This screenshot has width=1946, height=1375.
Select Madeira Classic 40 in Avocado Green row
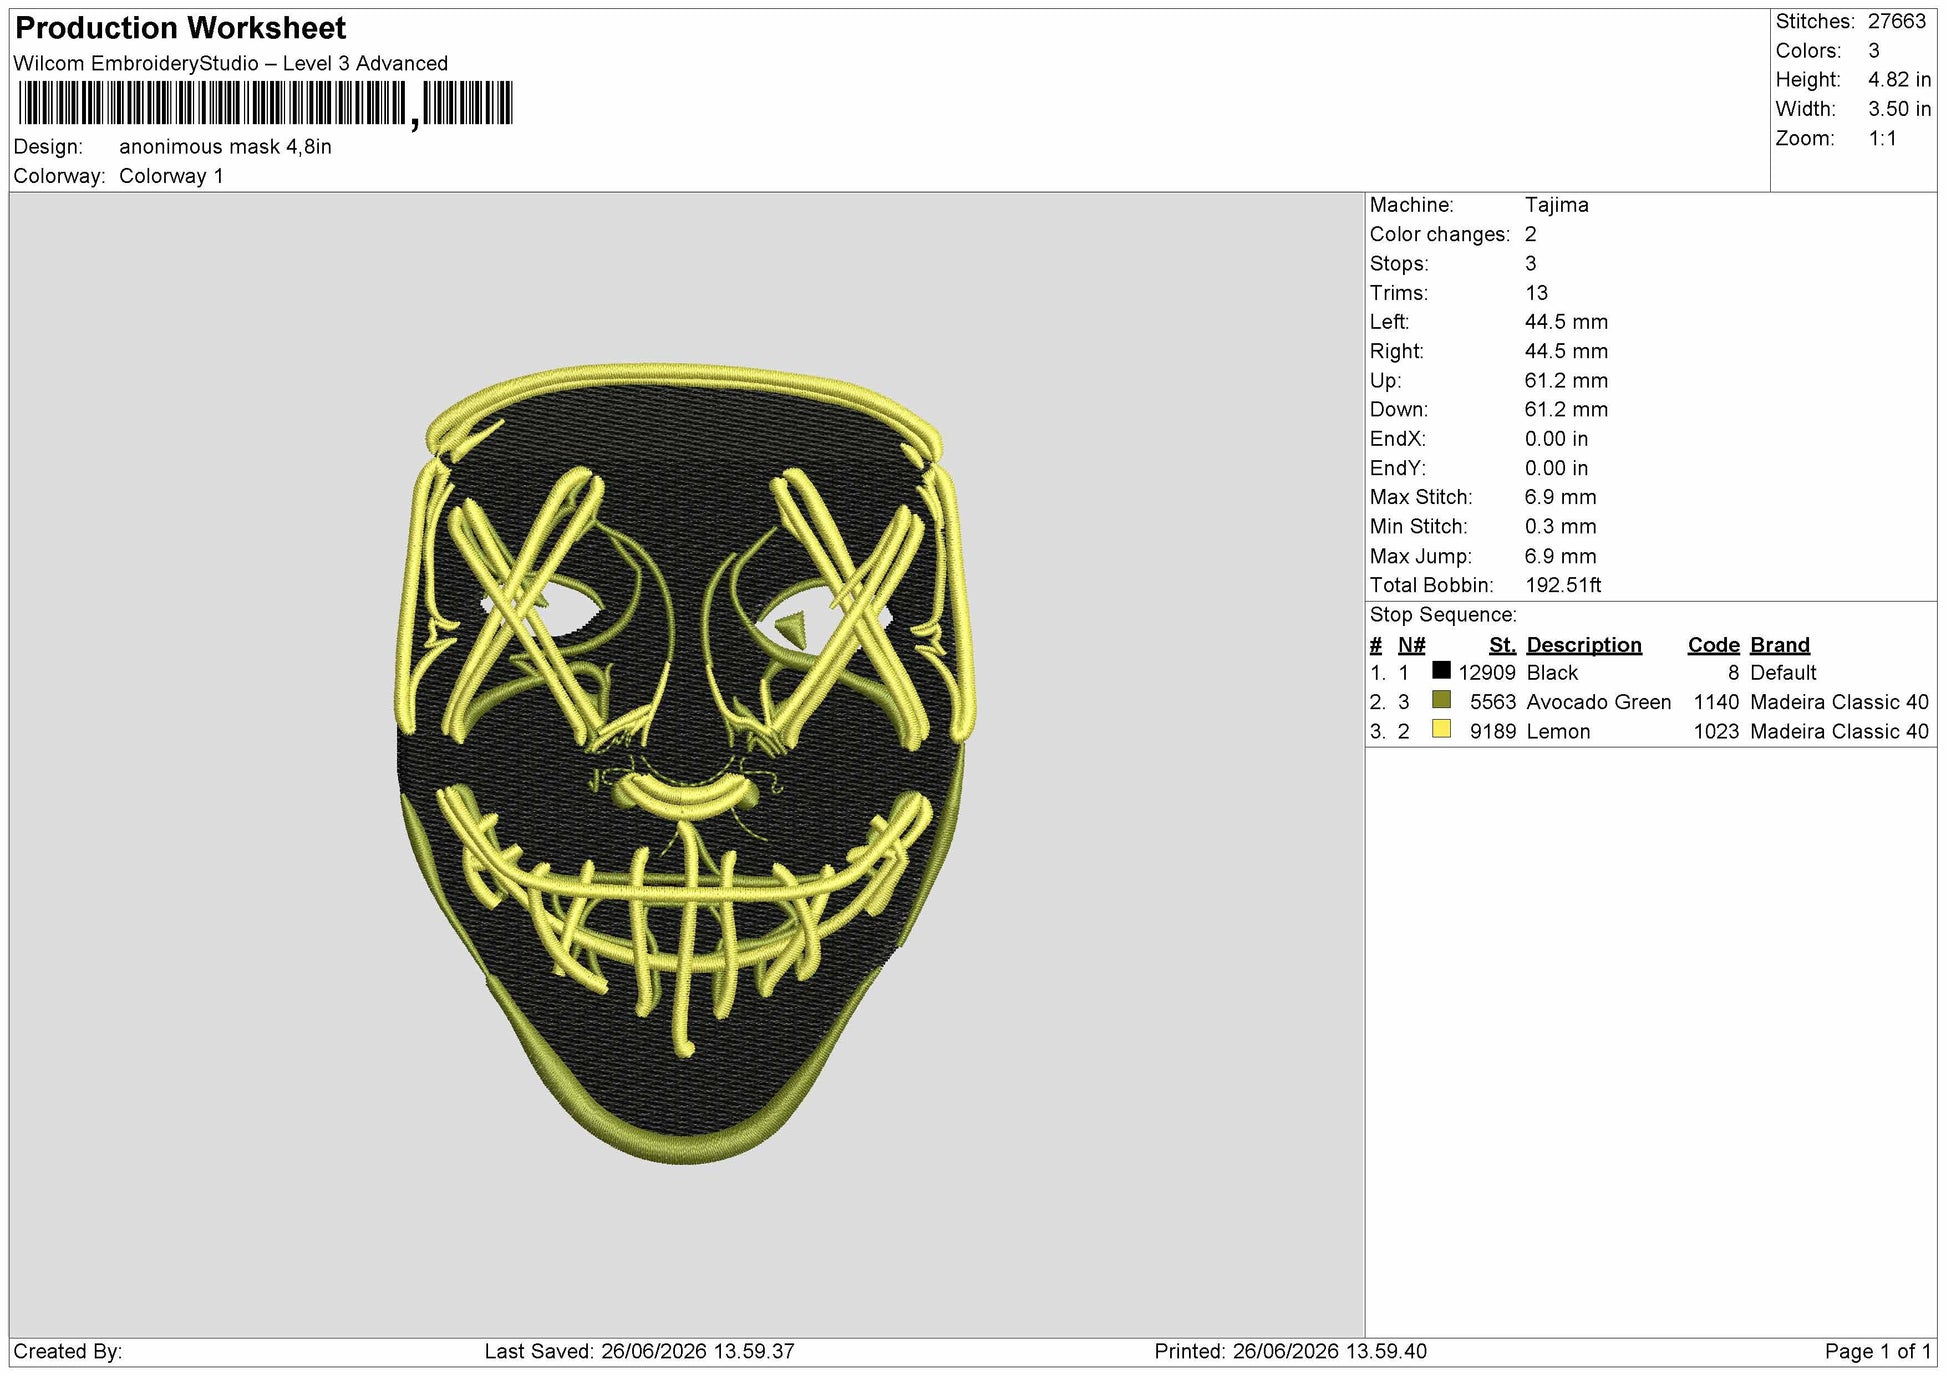pos(1839,702)
